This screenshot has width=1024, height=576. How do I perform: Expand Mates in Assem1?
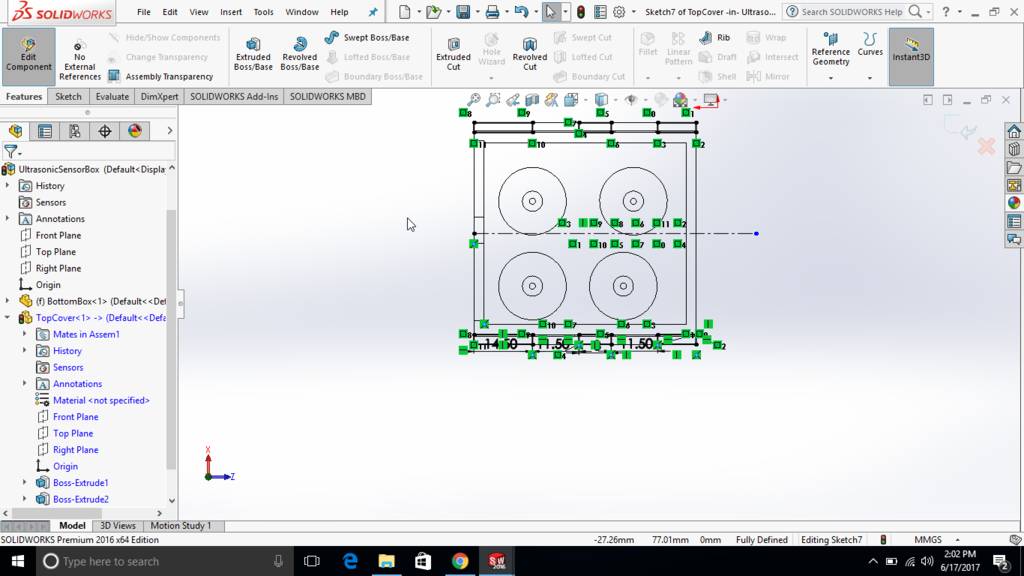coord(25,334)
